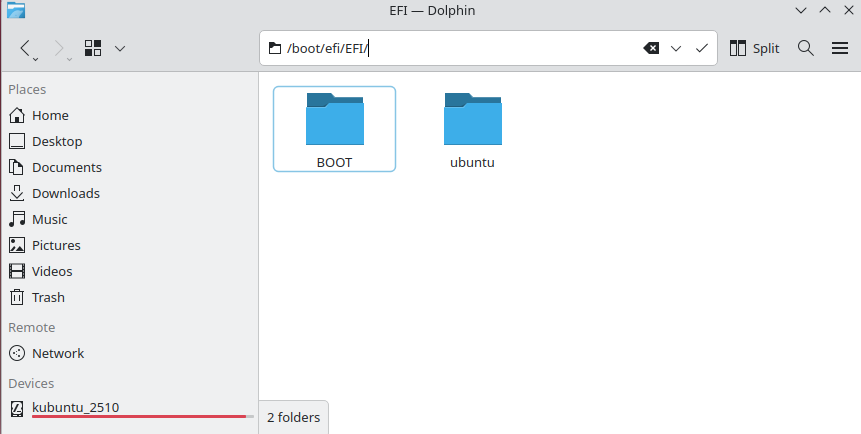This screenshot has height=434, width=861.
Task: Click the kubuntu_2510 drive icon
Action: (17, 408)
